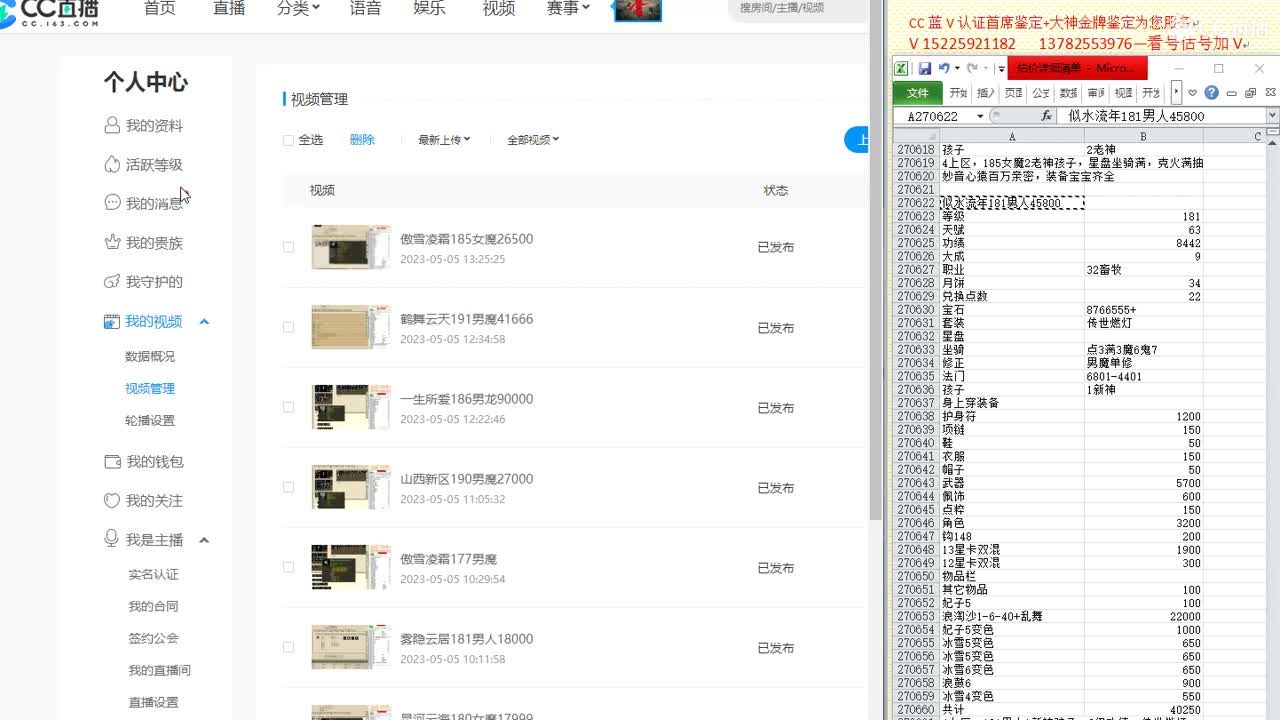Viewport: 1280px width, 720px height.
Task: Tick the 全选 select-all checkbox
Action: point(288,140)
